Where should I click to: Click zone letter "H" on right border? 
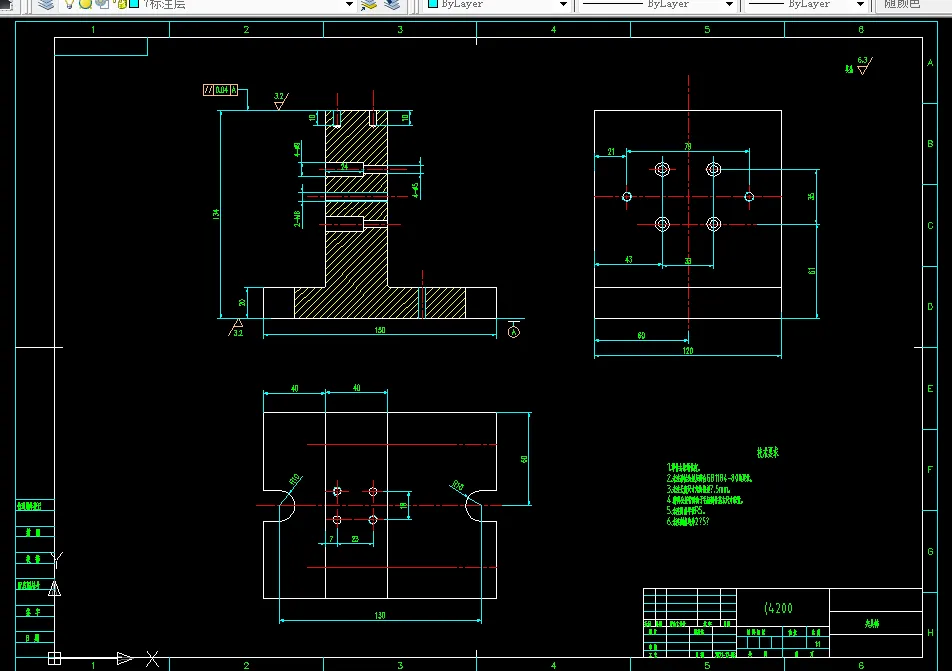click(930, 633)
